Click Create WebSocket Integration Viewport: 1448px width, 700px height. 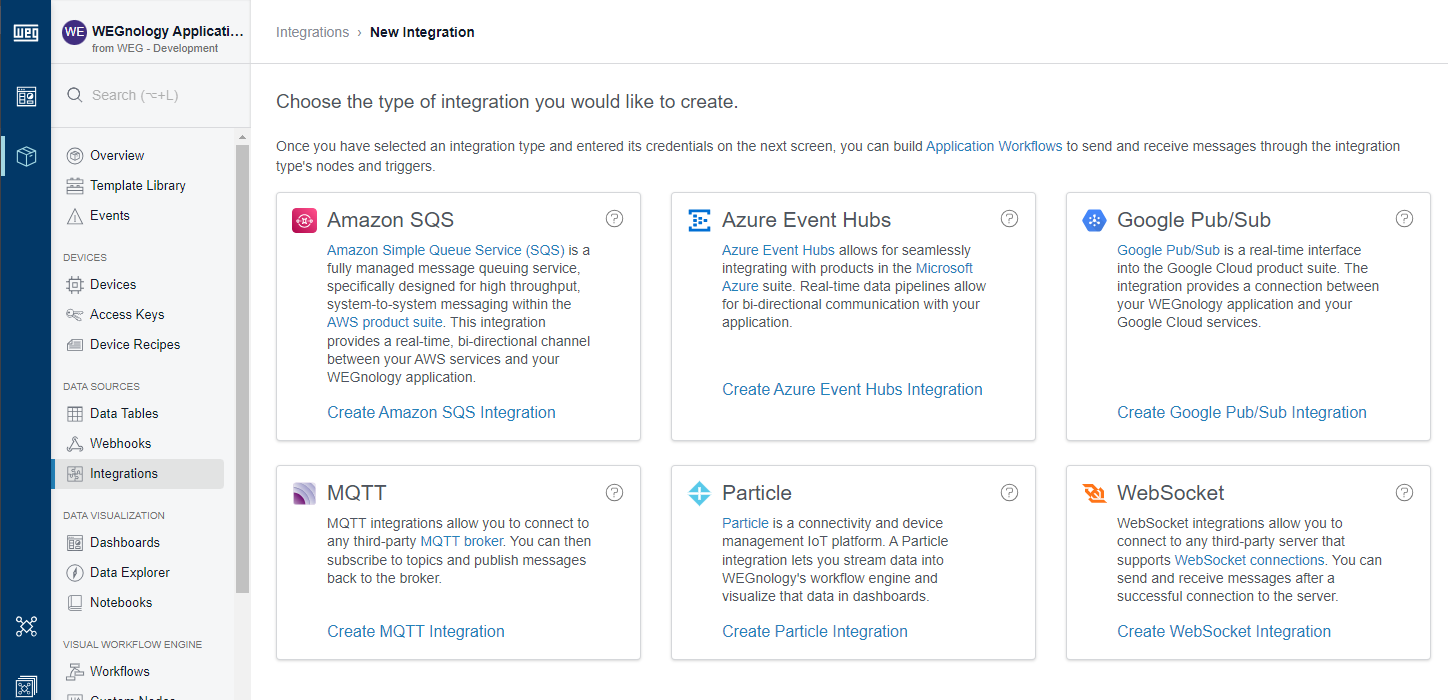1224,631
